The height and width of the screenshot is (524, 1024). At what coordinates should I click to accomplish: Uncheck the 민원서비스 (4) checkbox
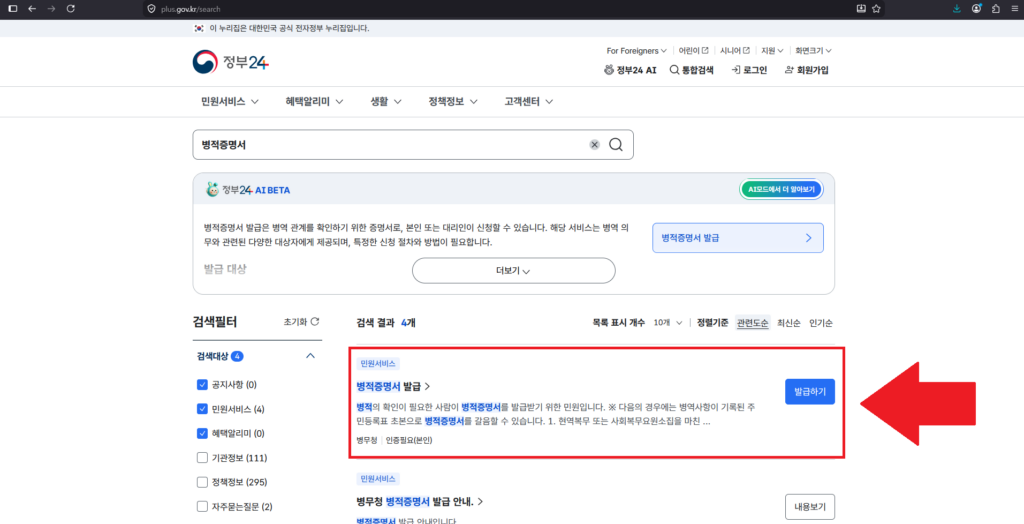tap(202, 409)
